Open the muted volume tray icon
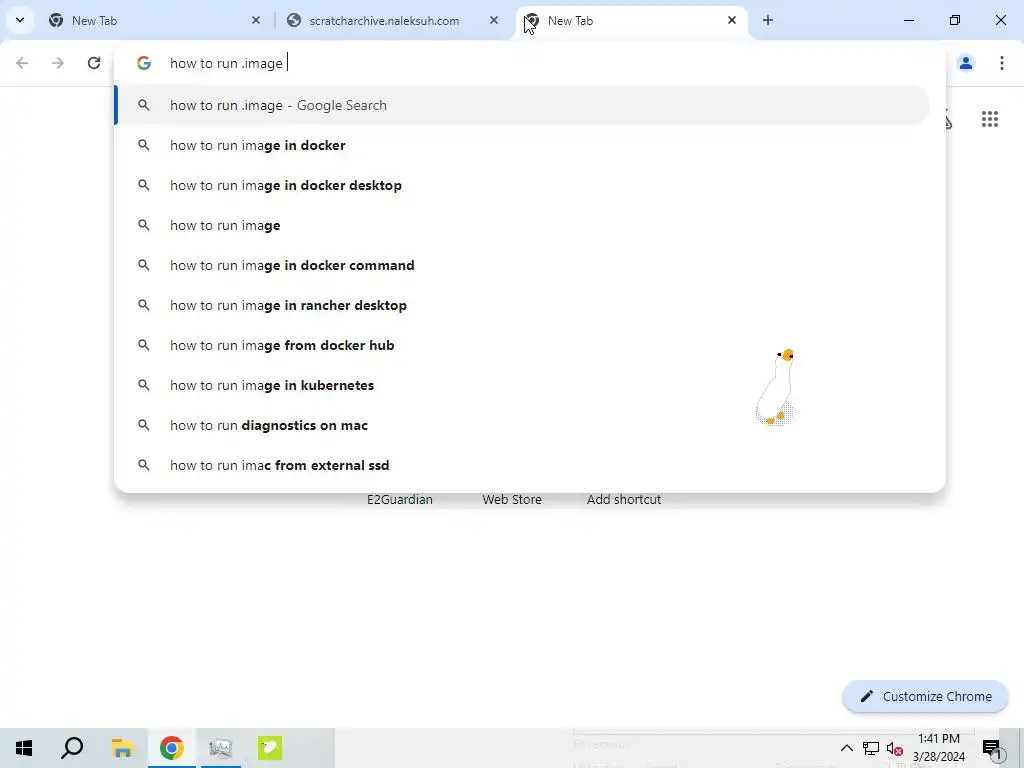 (895, 748)
